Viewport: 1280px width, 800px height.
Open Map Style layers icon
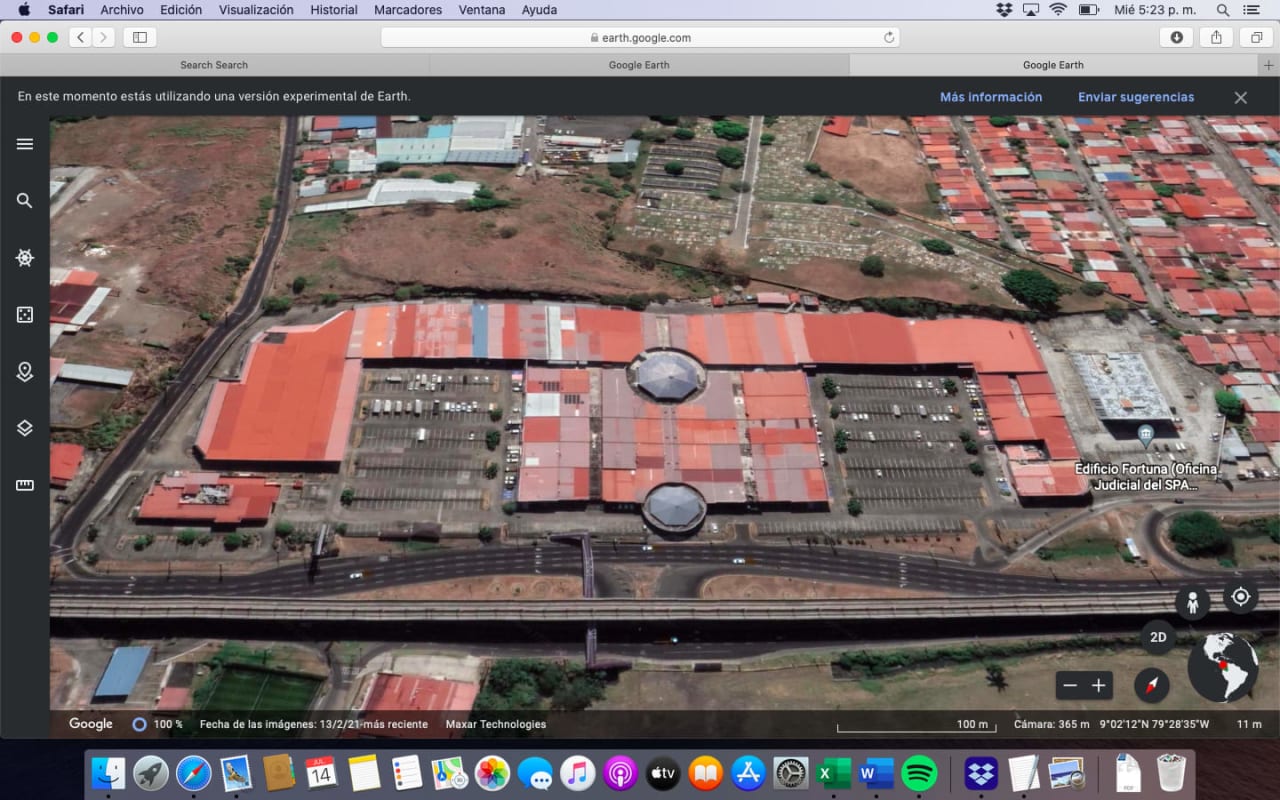click(25, 428)
